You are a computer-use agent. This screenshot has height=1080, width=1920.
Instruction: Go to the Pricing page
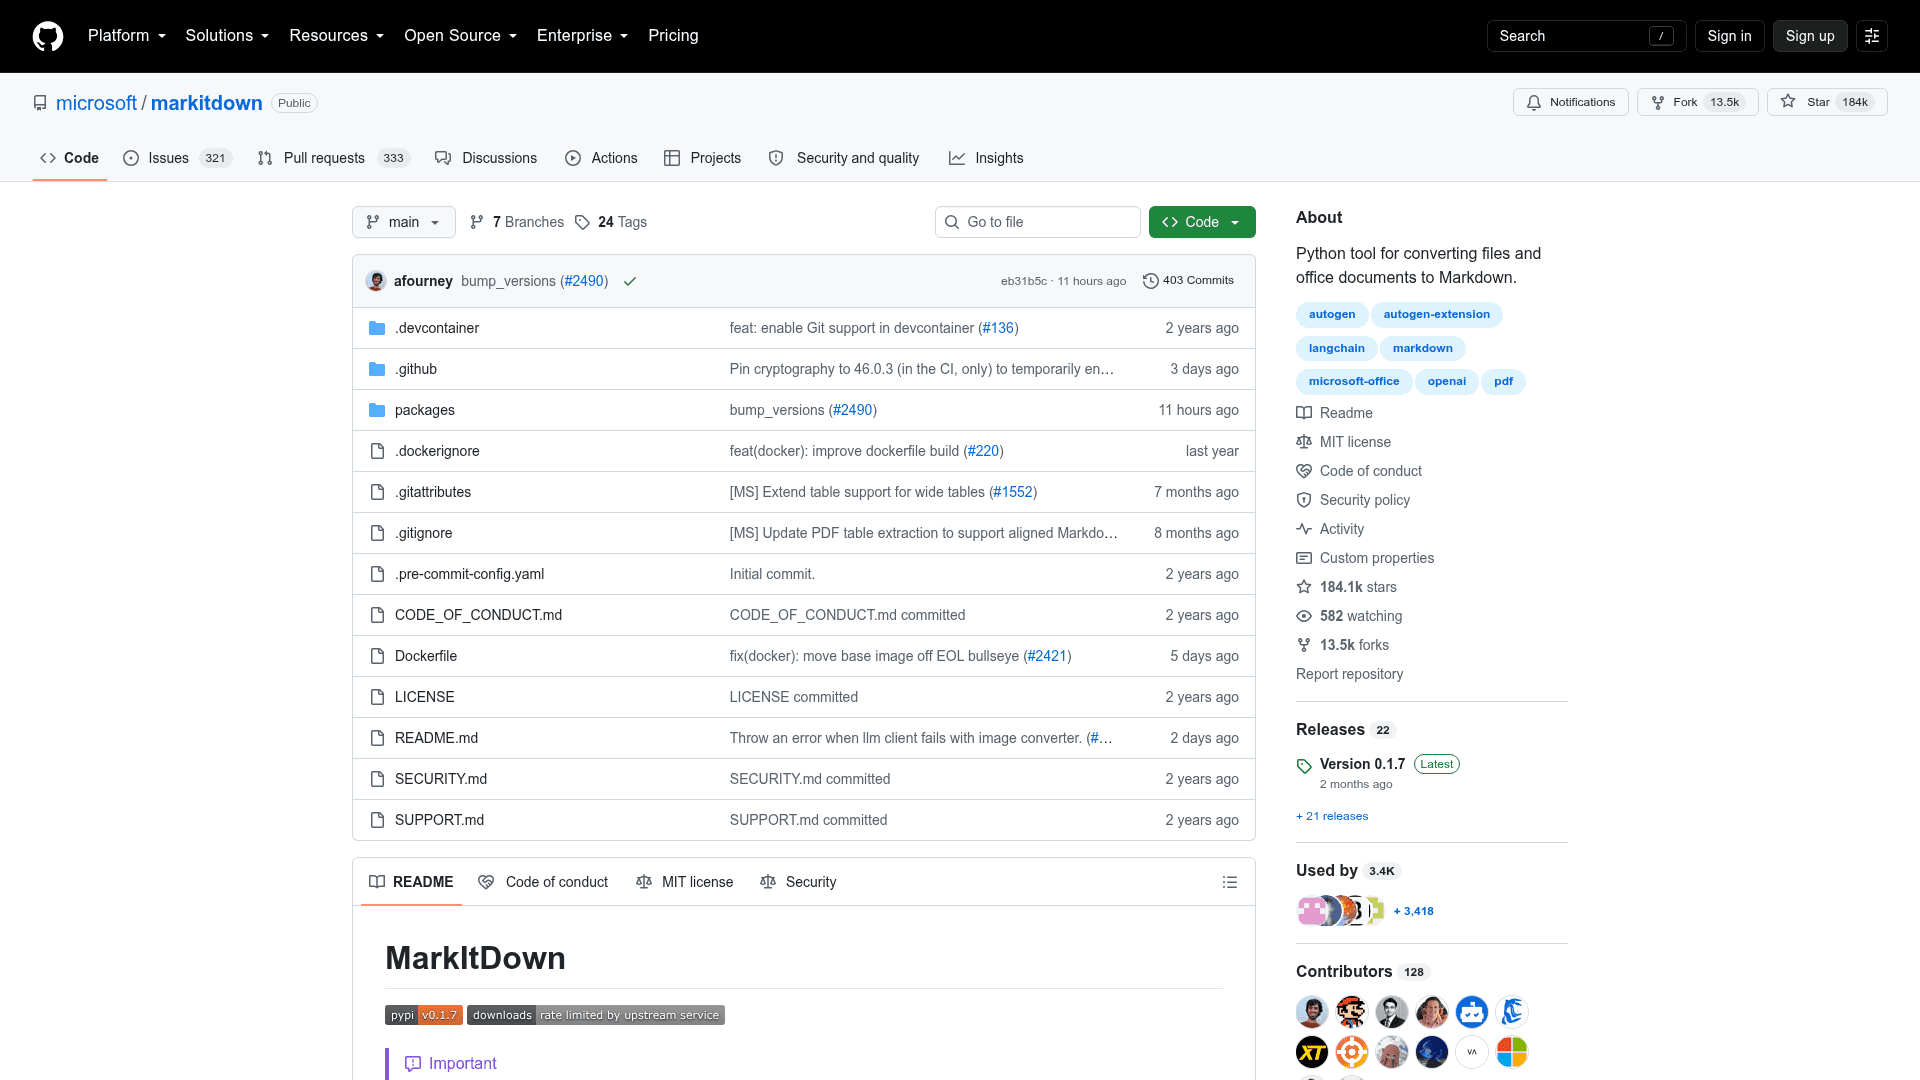pos(673,36)
